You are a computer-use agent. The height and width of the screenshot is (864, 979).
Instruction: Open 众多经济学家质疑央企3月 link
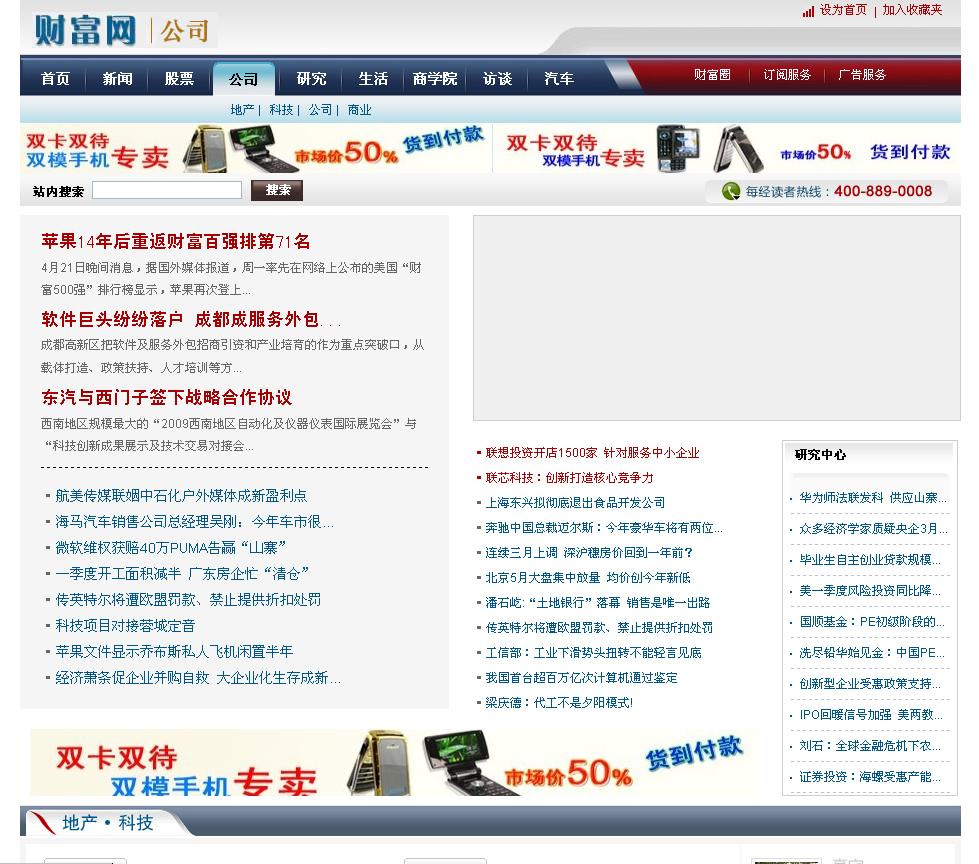(873, 529)
